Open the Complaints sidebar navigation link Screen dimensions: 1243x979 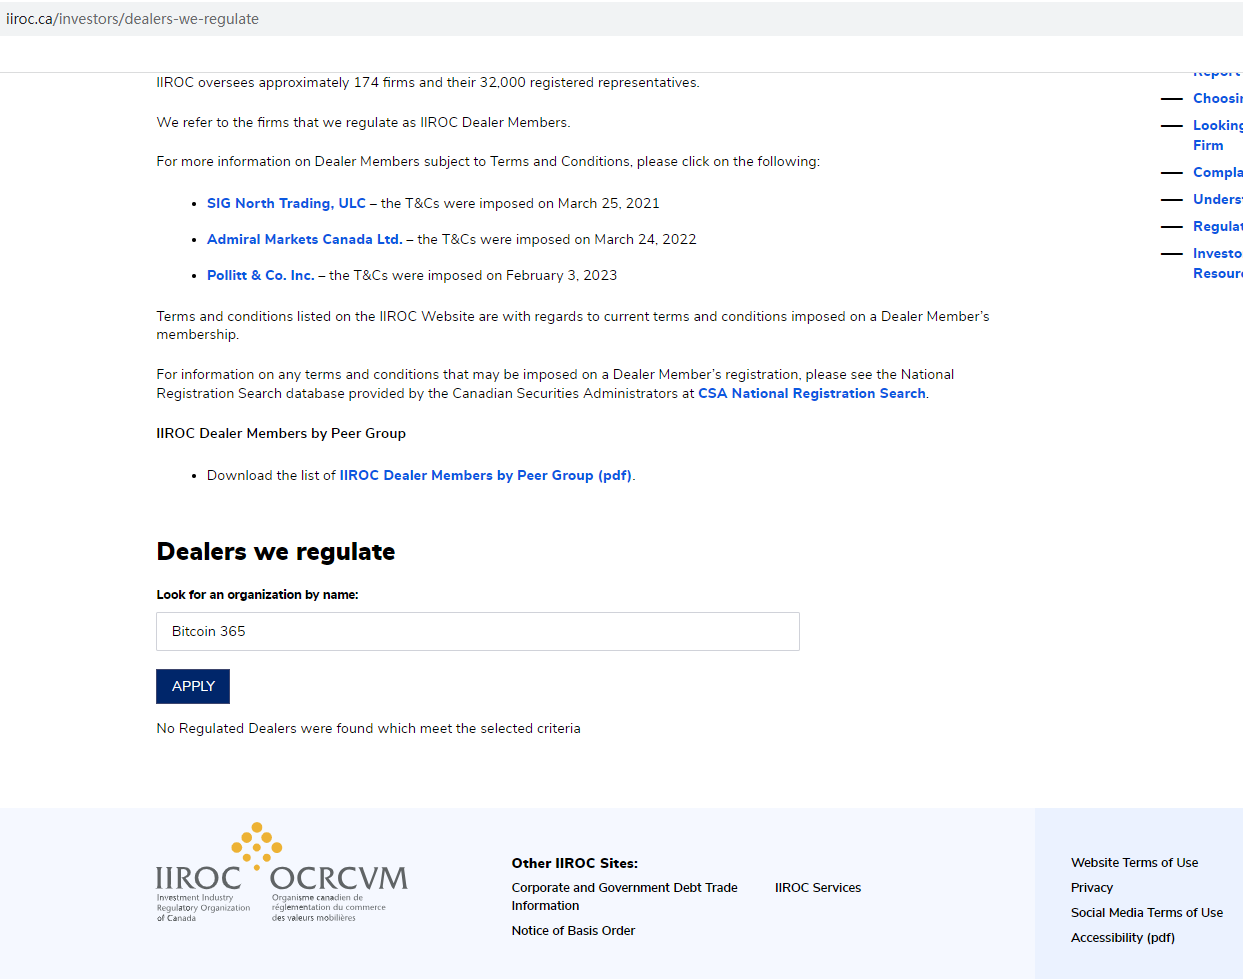point(1217,172)
